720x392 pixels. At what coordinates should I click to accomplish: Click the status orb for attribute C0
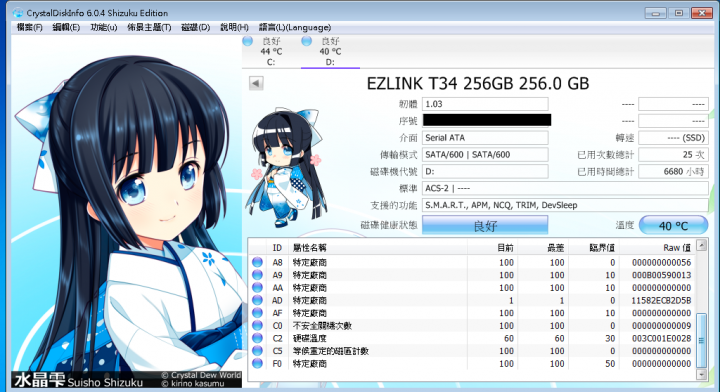(x=257, y=325)
